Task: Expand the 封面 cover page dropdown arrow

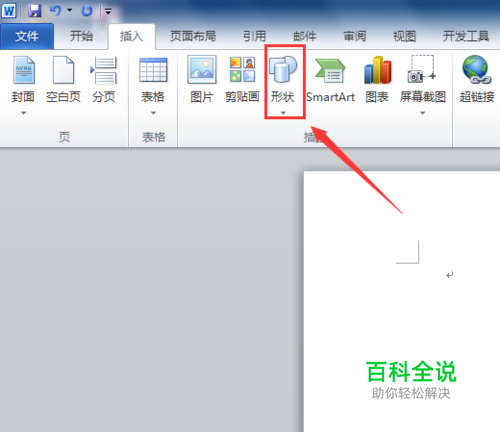Action: (23, 113)
